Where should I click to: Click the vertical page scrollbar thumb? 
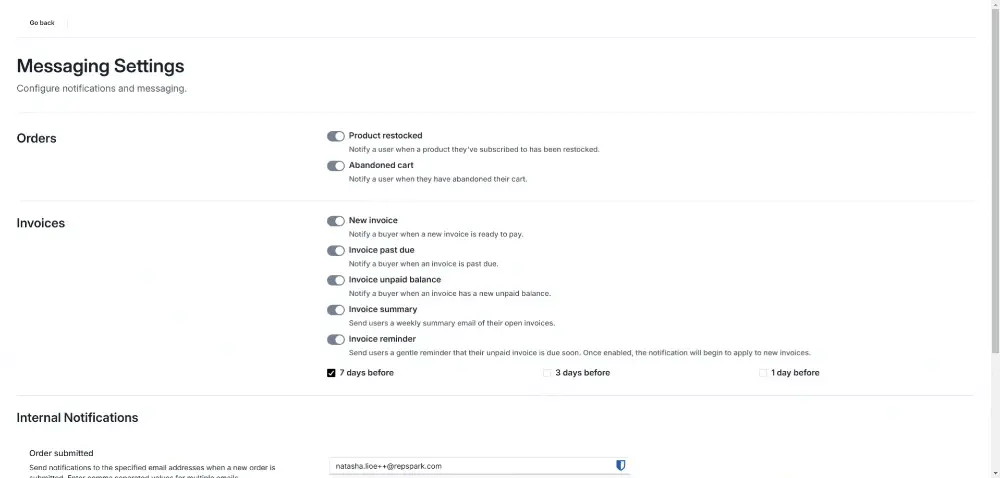coord(996,178)
